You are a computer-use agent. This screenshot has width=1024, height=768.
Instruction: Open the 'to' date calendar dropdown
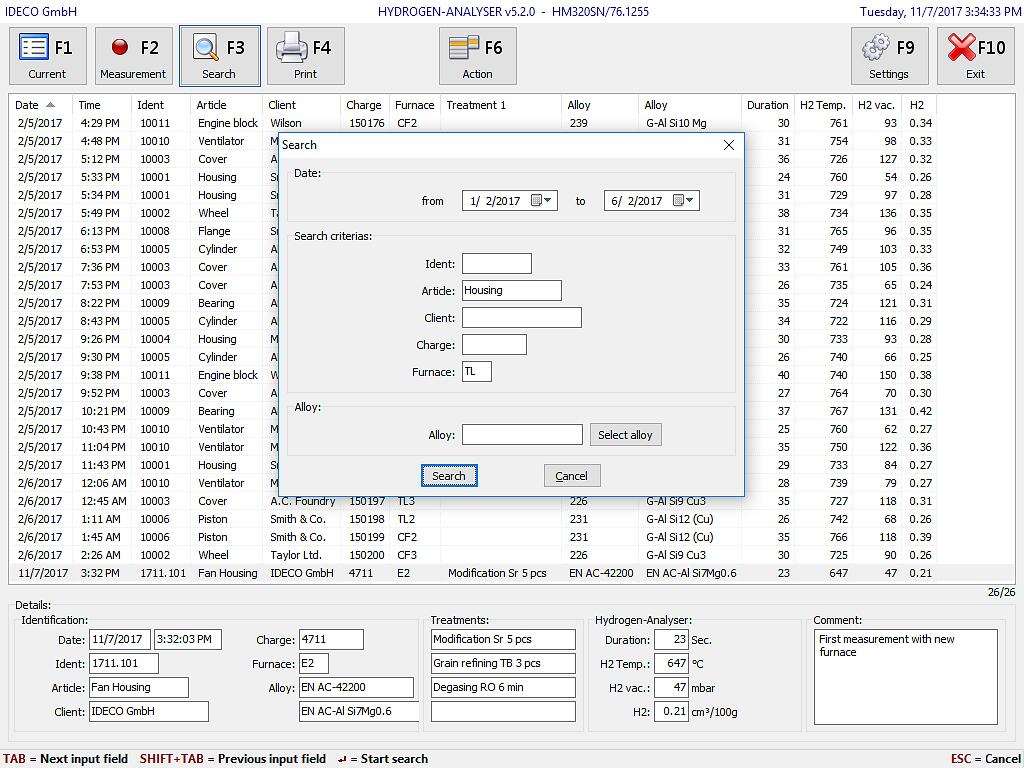click(684, 201)
